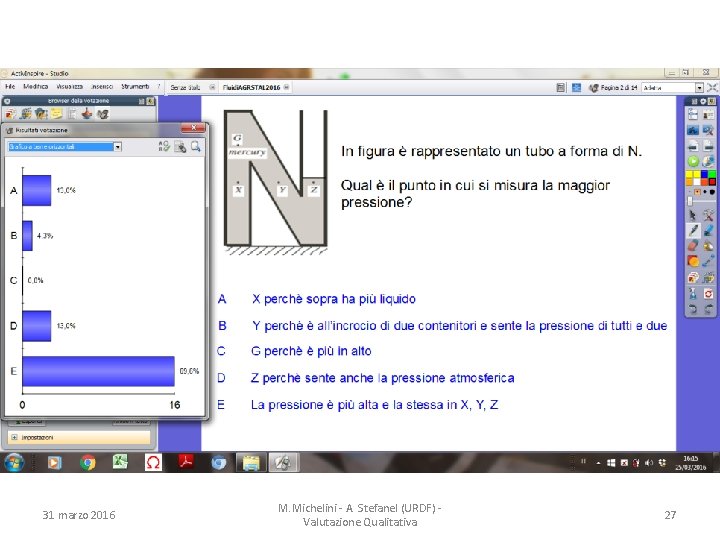The height and width of the screenshot is (540, 720).
Task: Open the Tools crossed-tools icon
Action: coord(709,215)
